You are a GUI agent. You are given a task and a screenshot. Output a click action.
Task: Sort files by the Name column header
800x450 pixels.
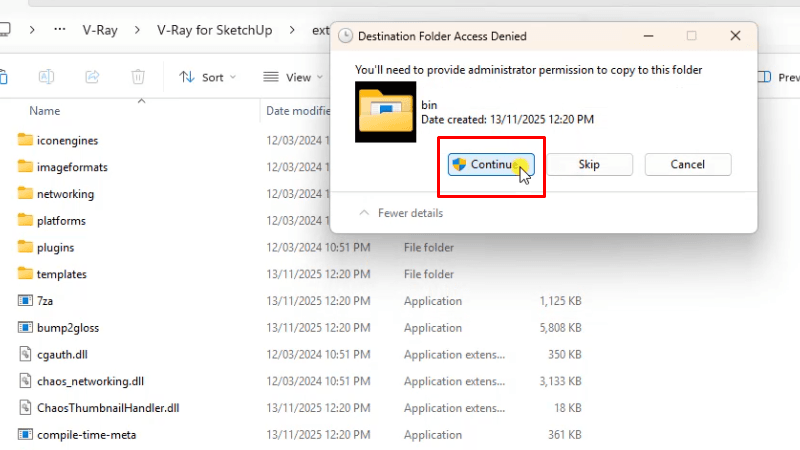pos(45,111)
